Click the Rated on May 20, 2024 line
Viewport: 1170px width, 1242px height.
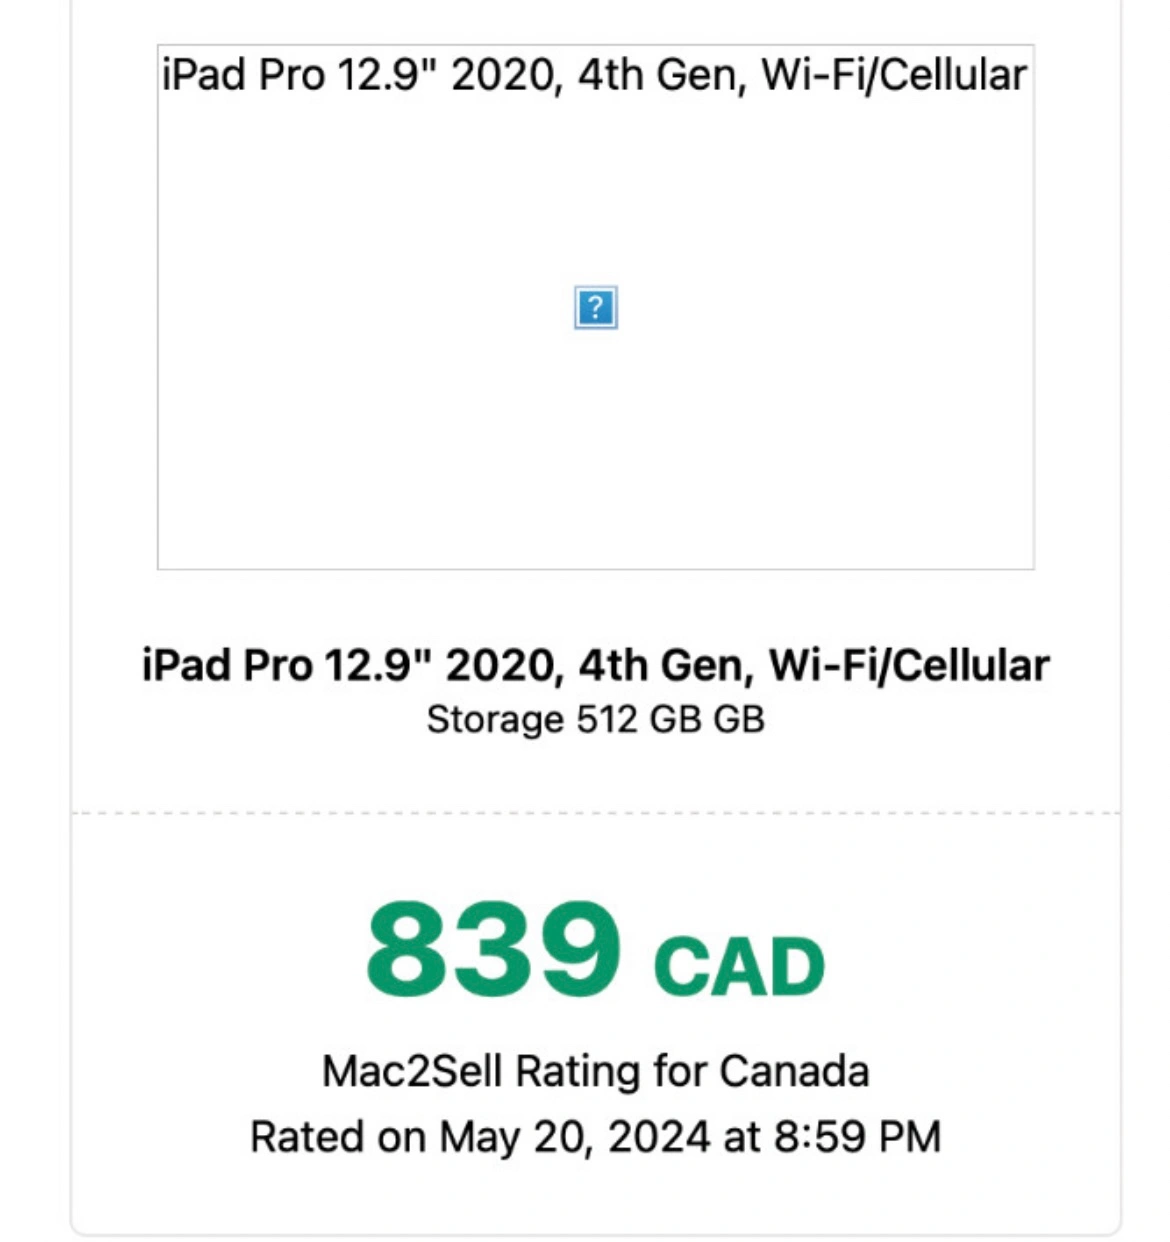point(595,1137)
